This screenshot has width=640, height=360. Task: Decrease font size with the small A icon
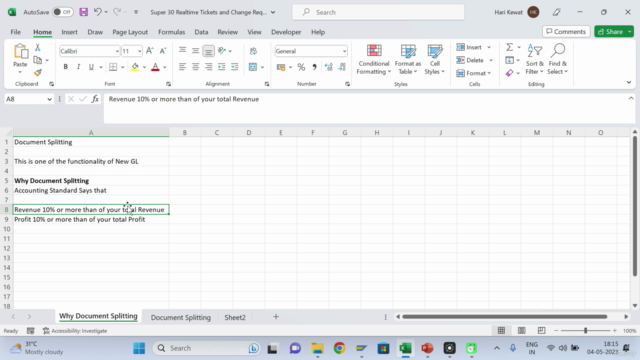tap(162, 51)
